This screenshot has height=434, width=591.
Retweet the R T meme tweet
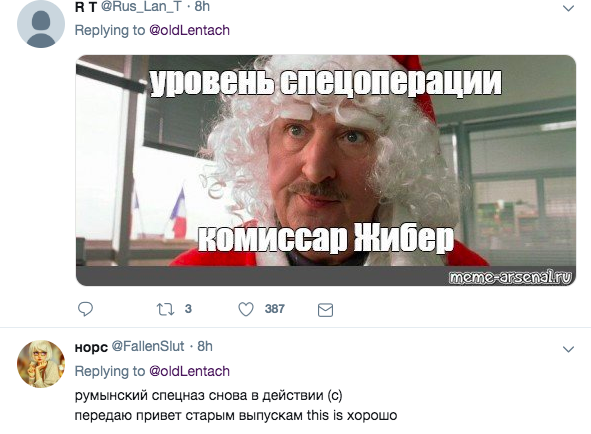(165, 309)
